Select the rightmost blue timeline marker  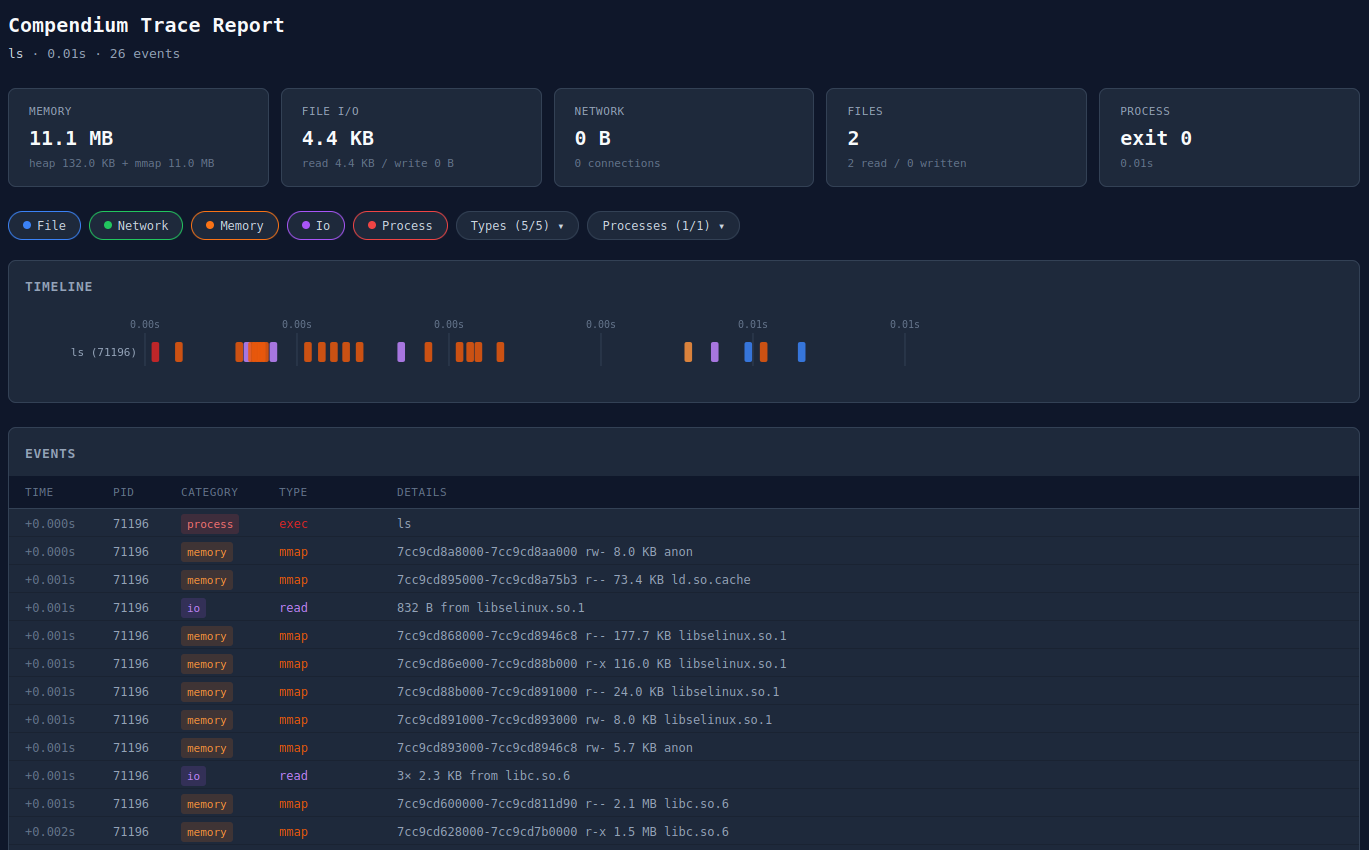click(801, 352)
